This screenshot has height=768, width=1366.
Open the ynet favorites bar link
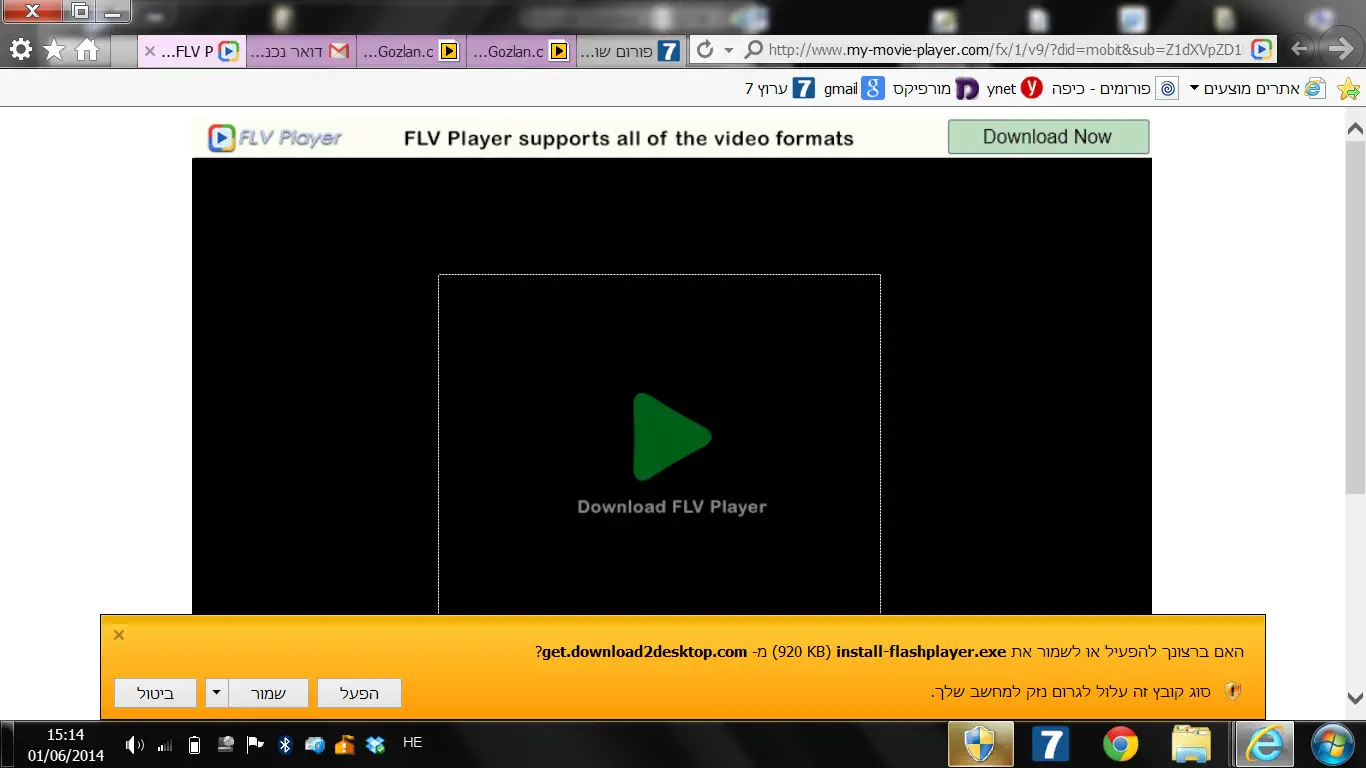point(1015,89)
